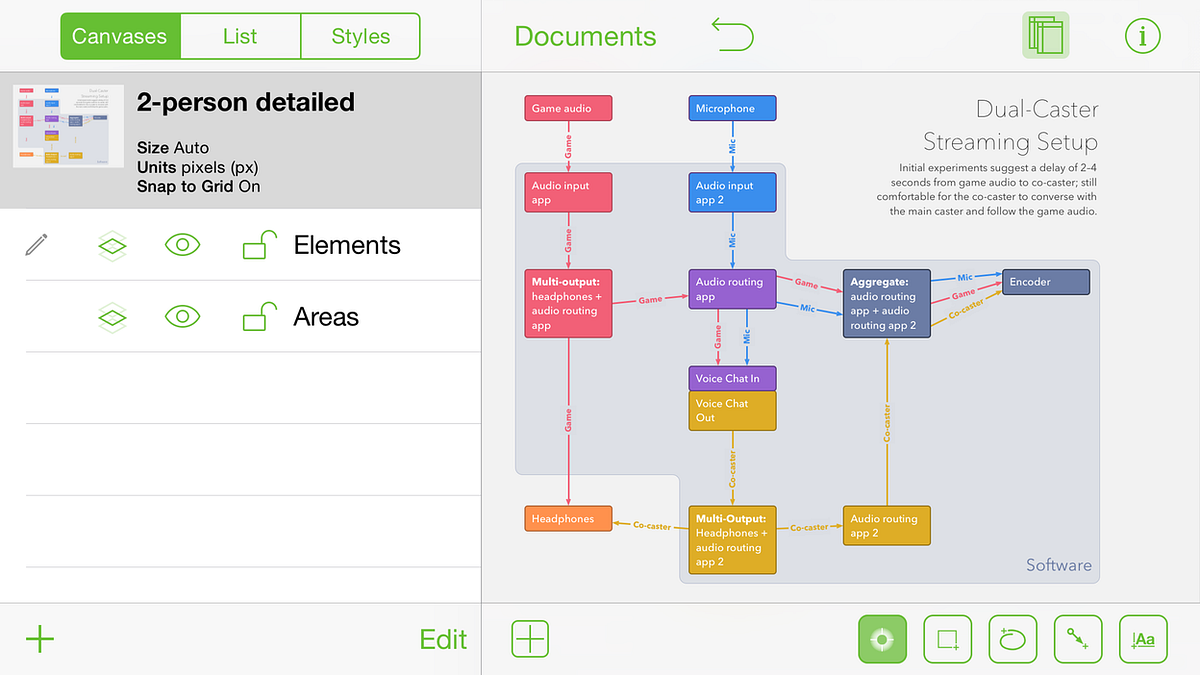The height and width of the screenshot is (675, 1200).
Task: Hide the Elements layer
Action: point(182,244)
